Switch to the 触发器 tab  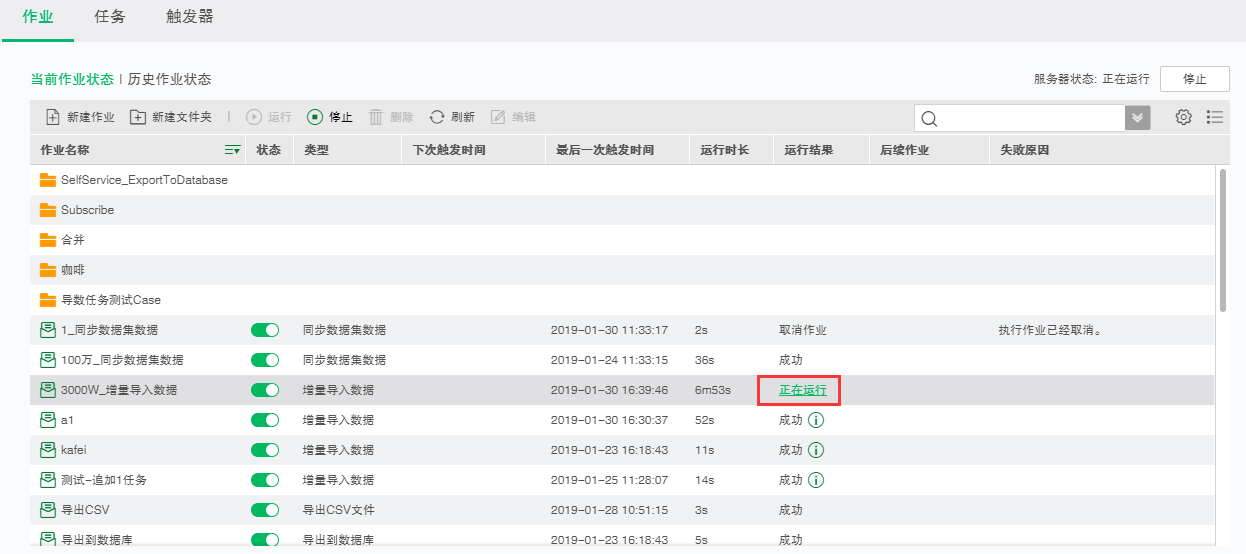coord(189,17)
